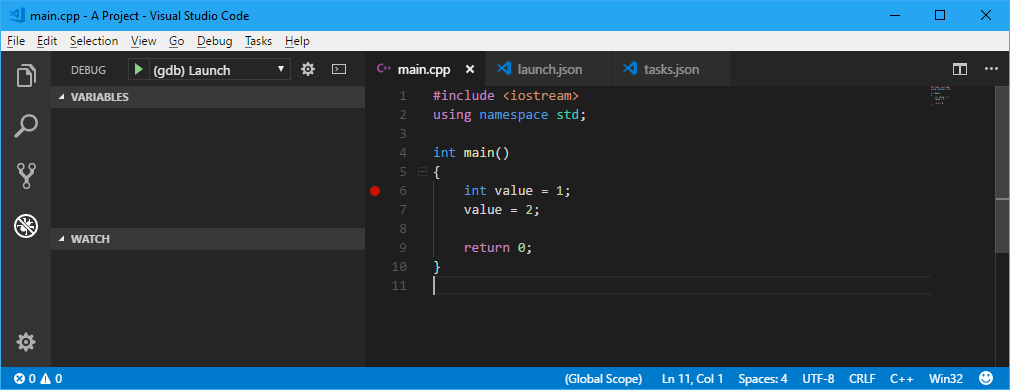
Task: Collapse the VARIABLES section
Action: [x=207, y=97]
